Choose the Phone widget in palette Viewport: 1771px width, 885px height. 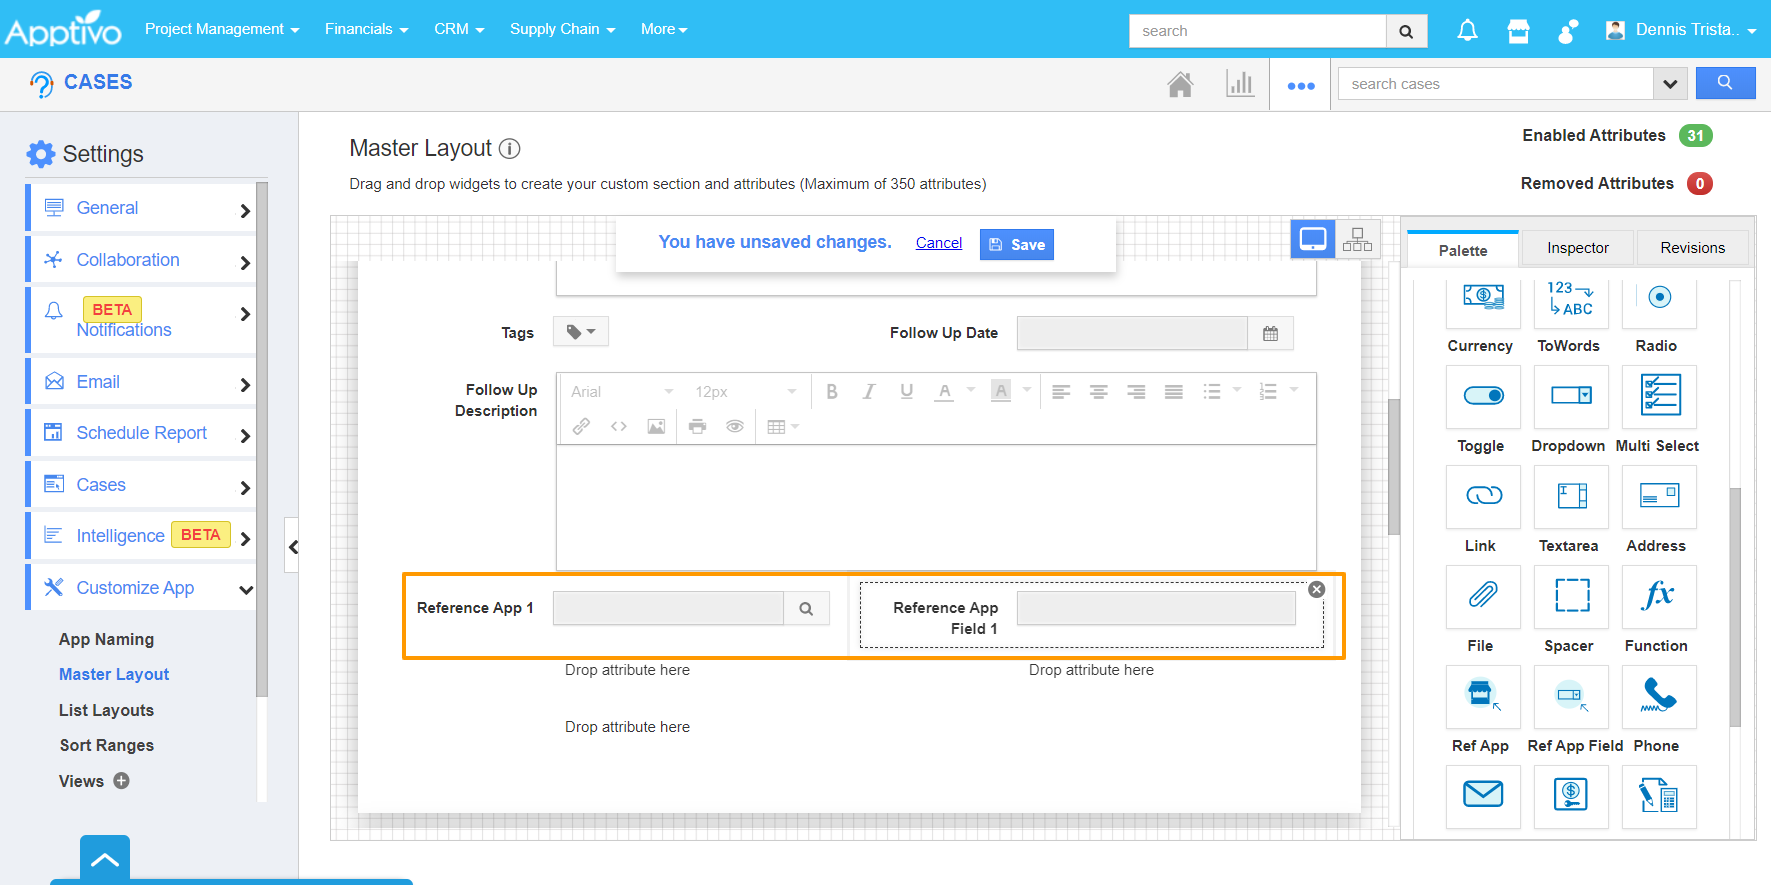1658,696
